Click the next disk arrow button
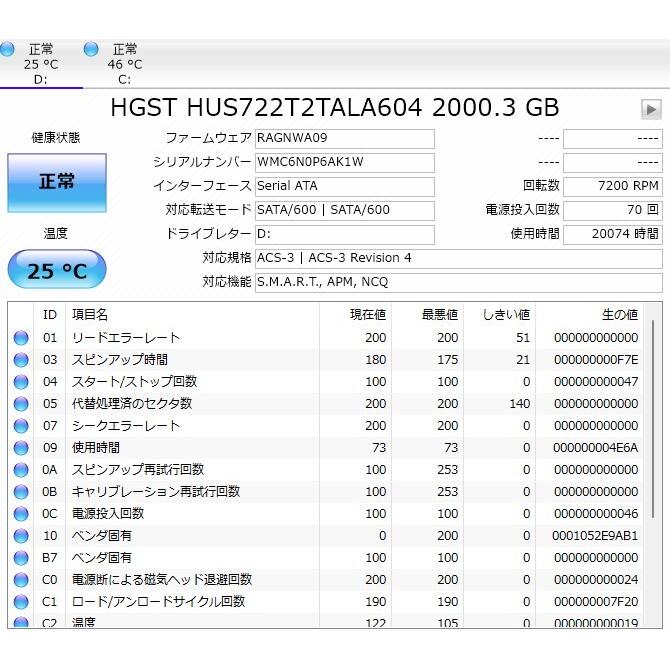Viewport: 670px width, 670px height. pyautogui.click(x=651, y=109)
